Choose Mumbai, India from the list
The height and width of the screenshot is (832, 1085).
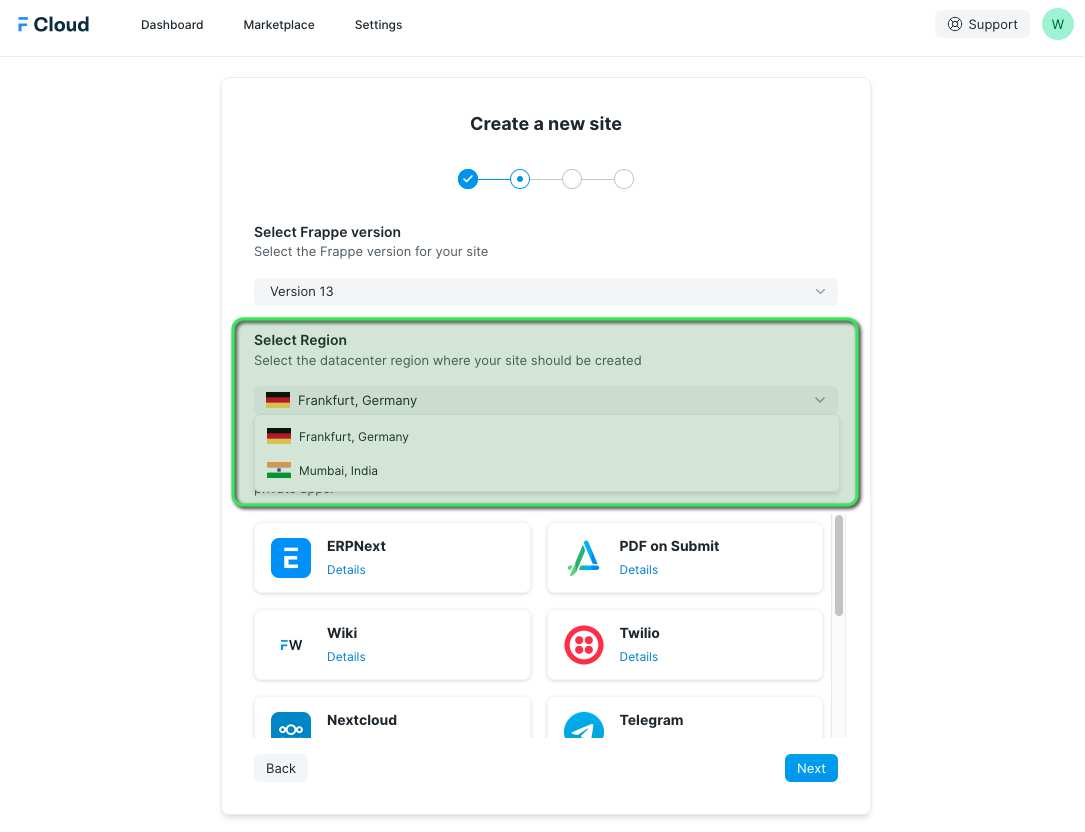coord(547,471)
